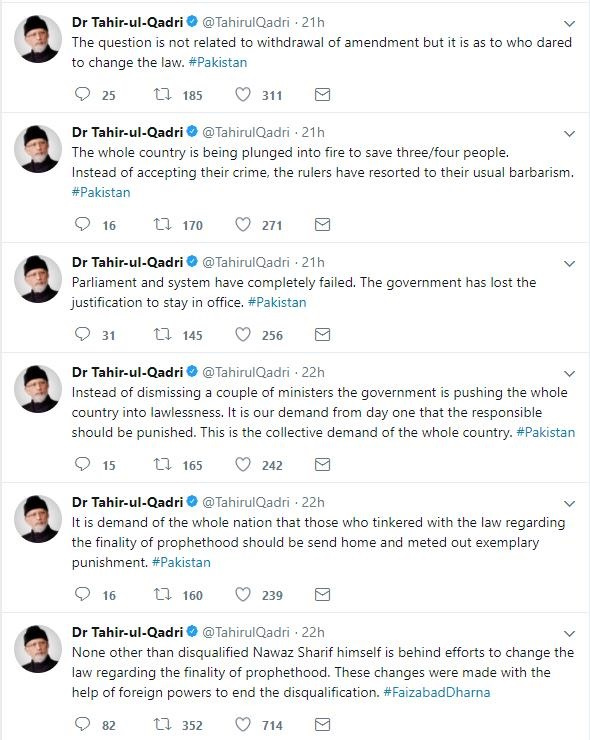Like the tweet showing 714 likes

point(243,724)
